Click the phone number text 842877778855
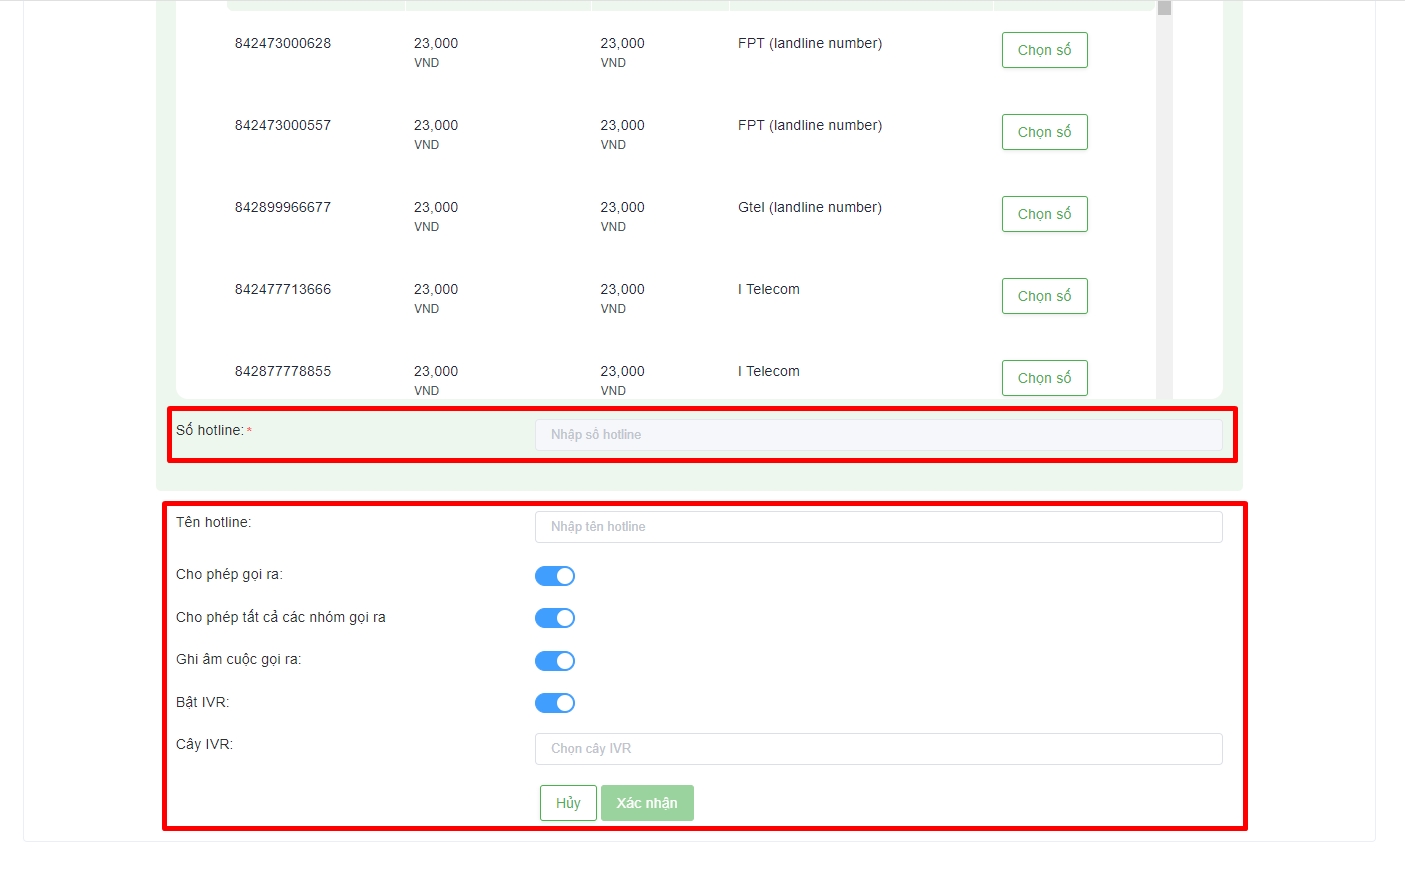The image size is (1405, 872). pyautogui.click(x=283, y=372)
